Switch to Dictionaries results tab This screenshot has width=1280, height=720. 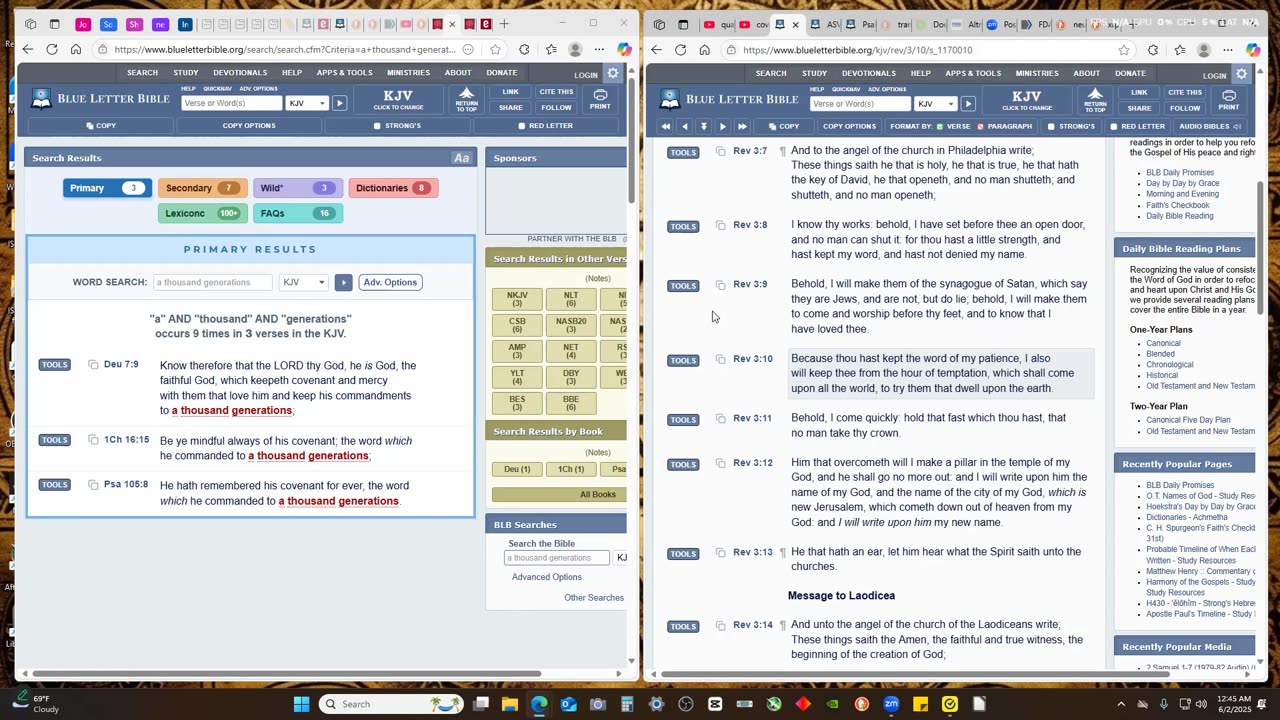392,188
